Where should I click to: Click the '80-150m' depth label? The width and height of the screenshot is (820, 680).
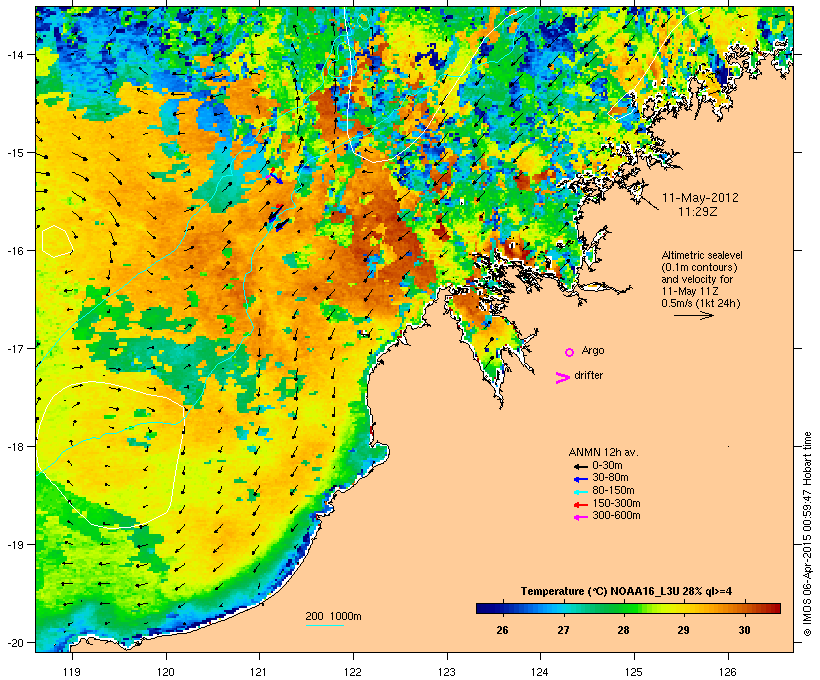613,491
